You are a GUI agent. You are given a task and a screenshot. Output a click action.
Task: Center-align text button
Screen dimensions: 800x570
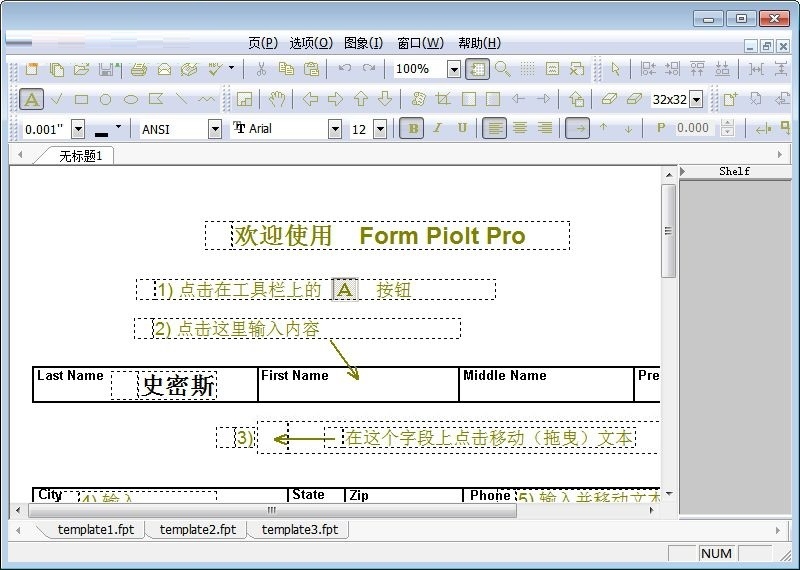point(520,128)
